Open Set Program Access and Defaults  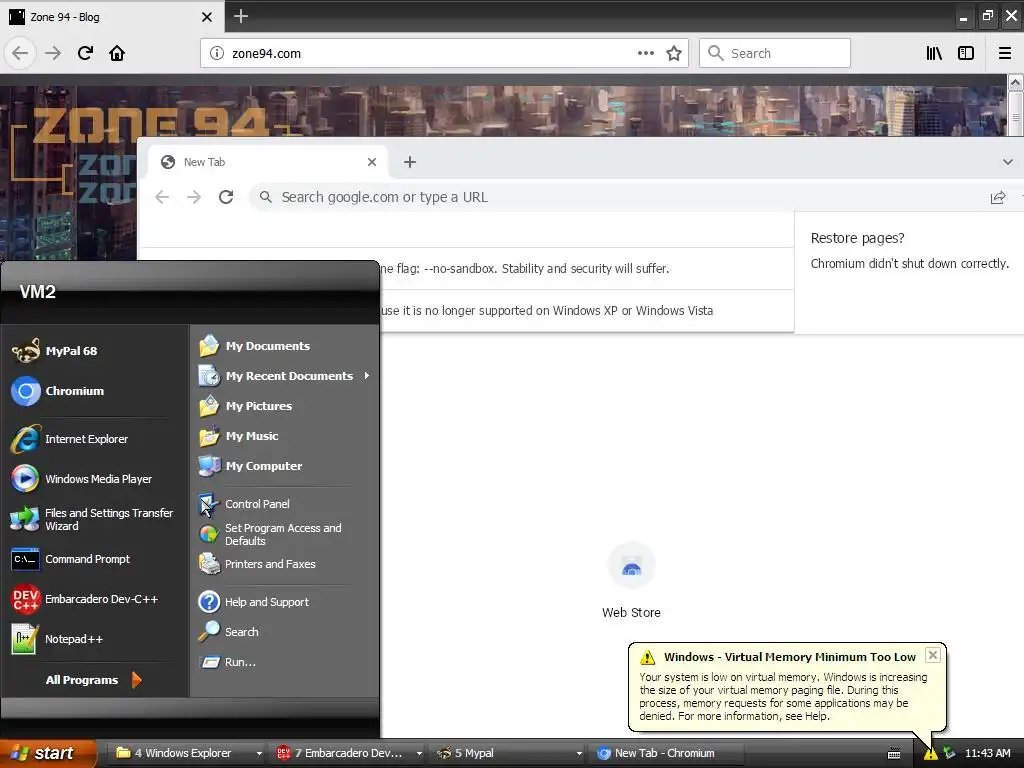coord(270,534)
